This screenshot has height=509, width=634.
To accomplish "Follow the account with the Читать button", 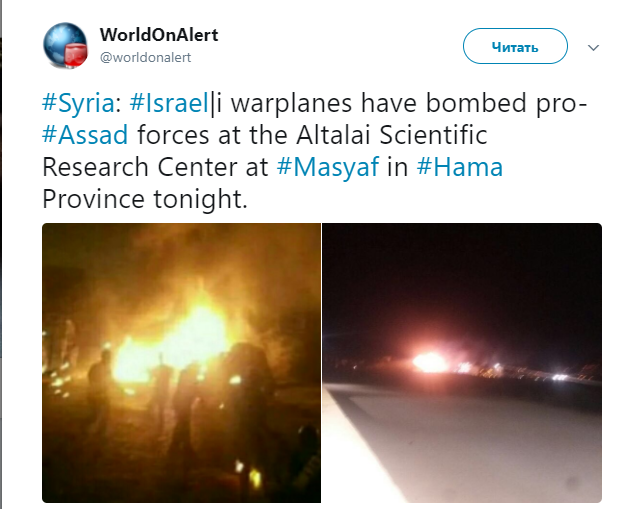I will click(515, 46).
